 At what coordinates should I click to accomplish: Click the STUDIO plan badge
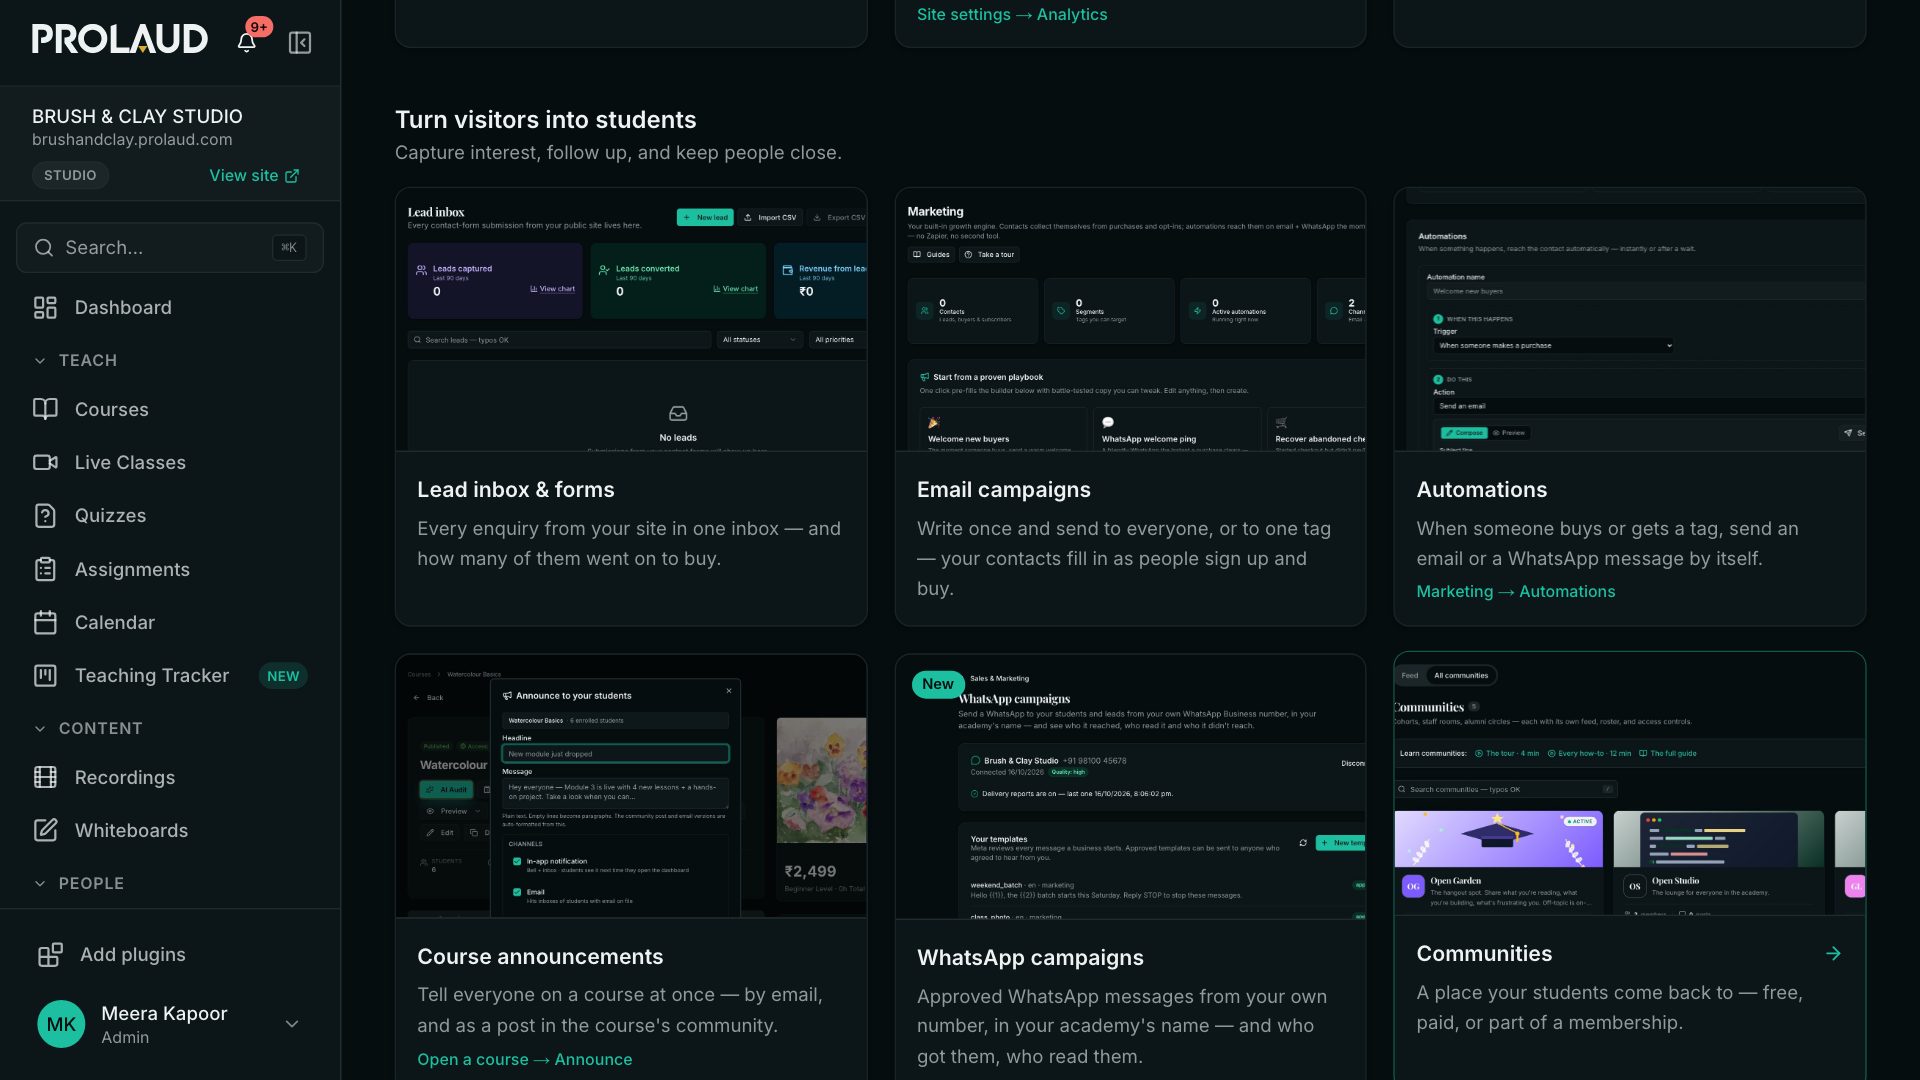click(70, 175)
